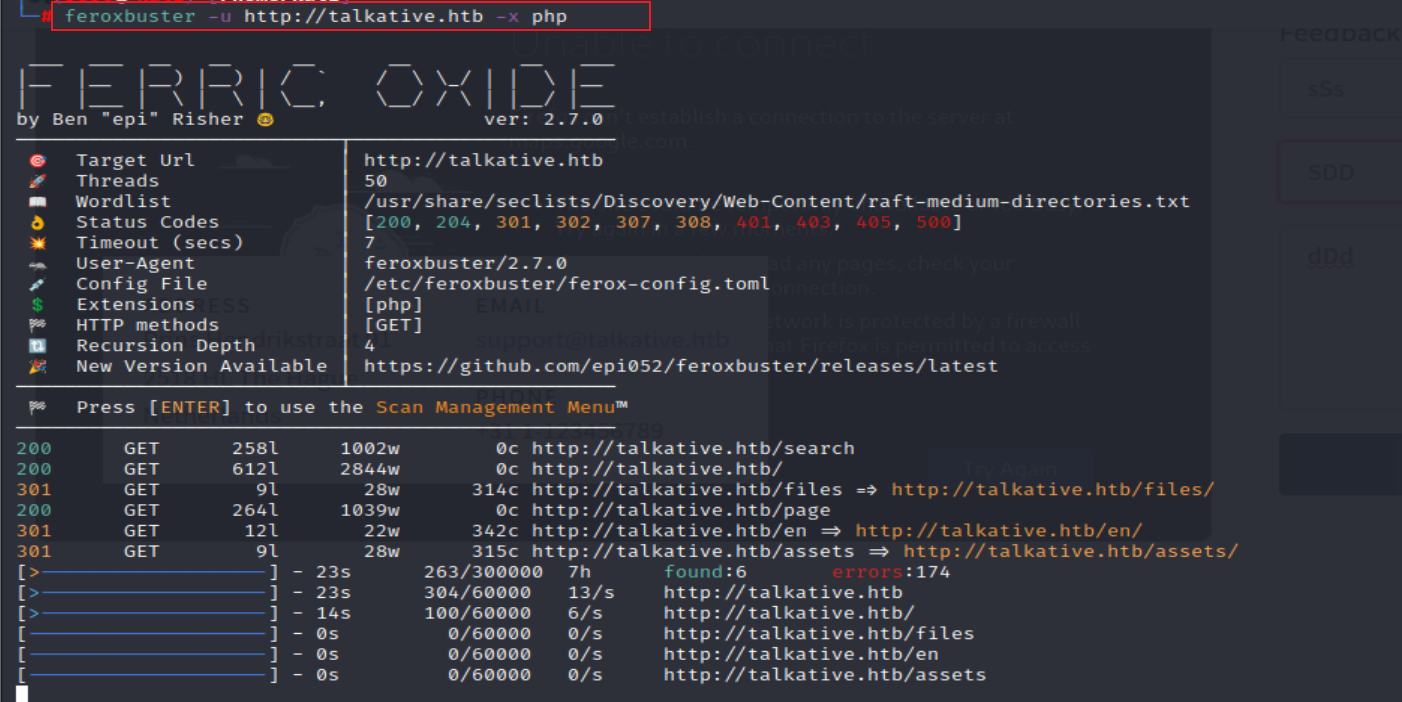Click the found:6 counter
The width and height of the screenshot is (1402, 702).
click(x=705, y=572)
